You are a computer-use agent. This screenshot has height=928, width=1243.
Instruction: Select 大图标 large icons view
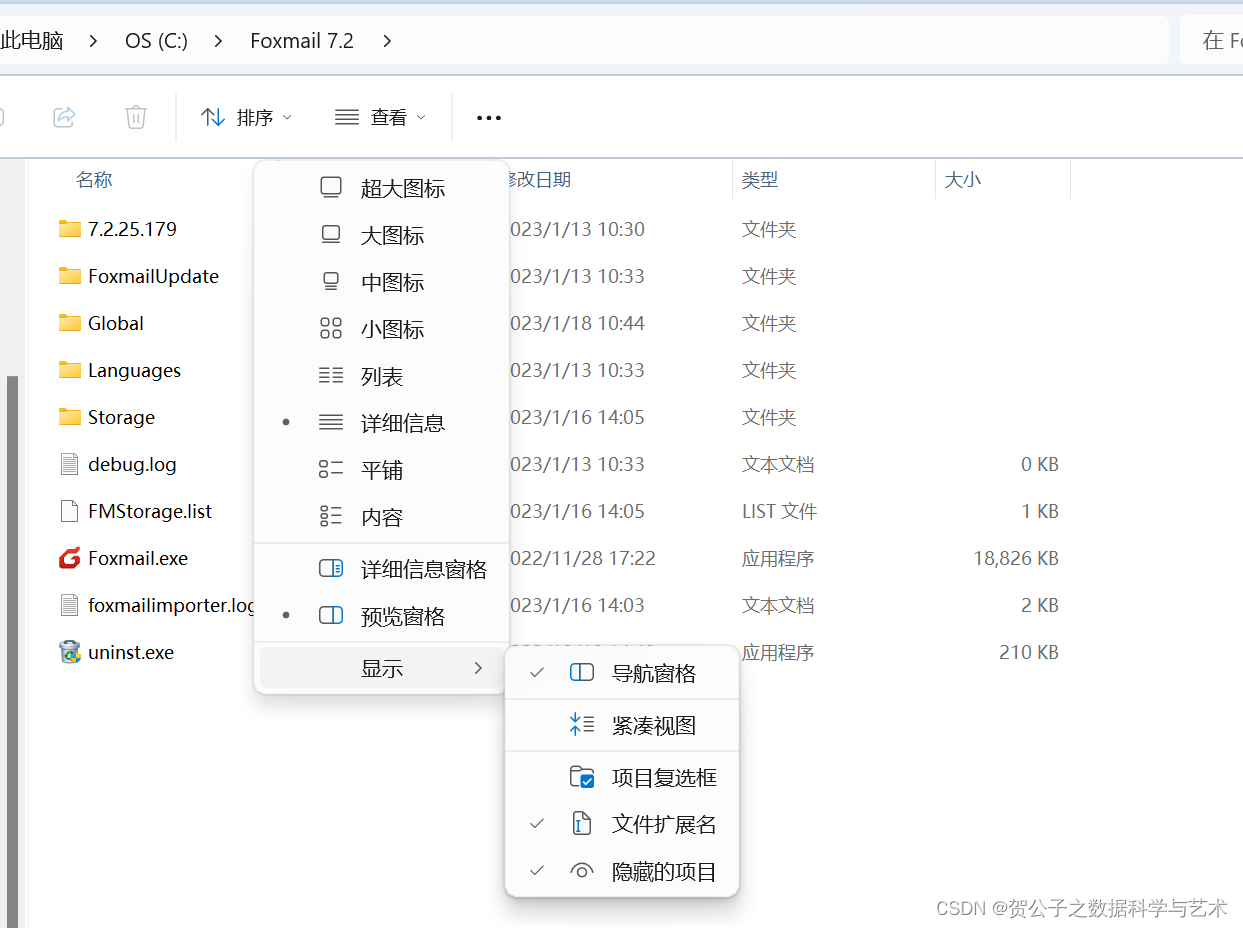tap(381, 235)
